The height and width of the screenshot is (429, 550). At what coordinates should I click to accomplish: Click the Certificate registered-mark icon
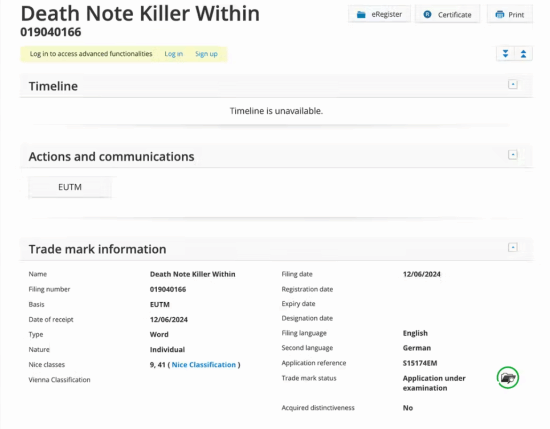point(427,14)
